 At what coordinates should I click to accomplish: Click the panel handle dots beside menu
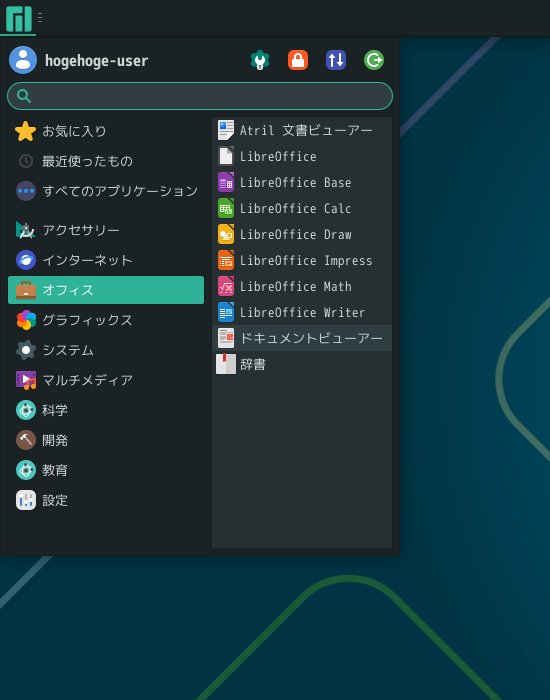40,17
